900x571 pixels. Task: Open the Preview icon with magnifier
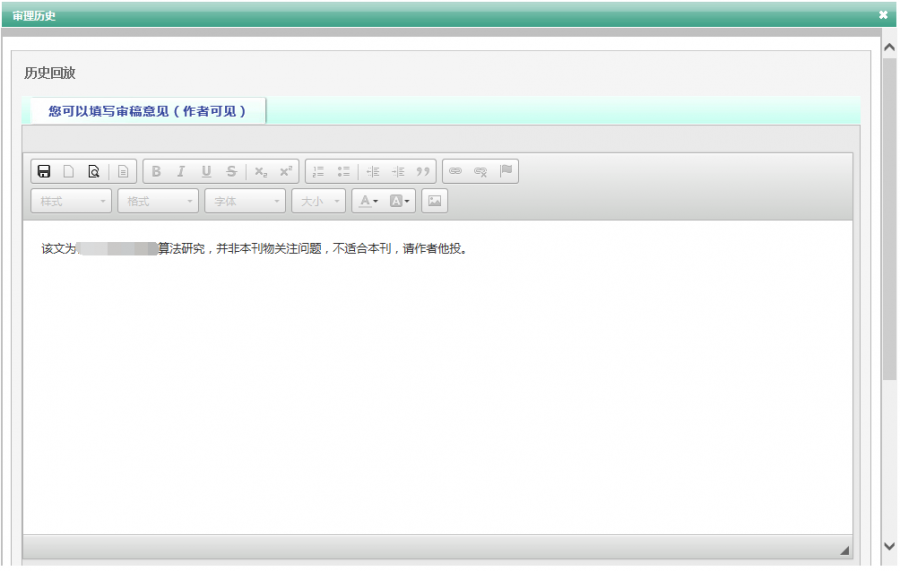click(94, 171)
